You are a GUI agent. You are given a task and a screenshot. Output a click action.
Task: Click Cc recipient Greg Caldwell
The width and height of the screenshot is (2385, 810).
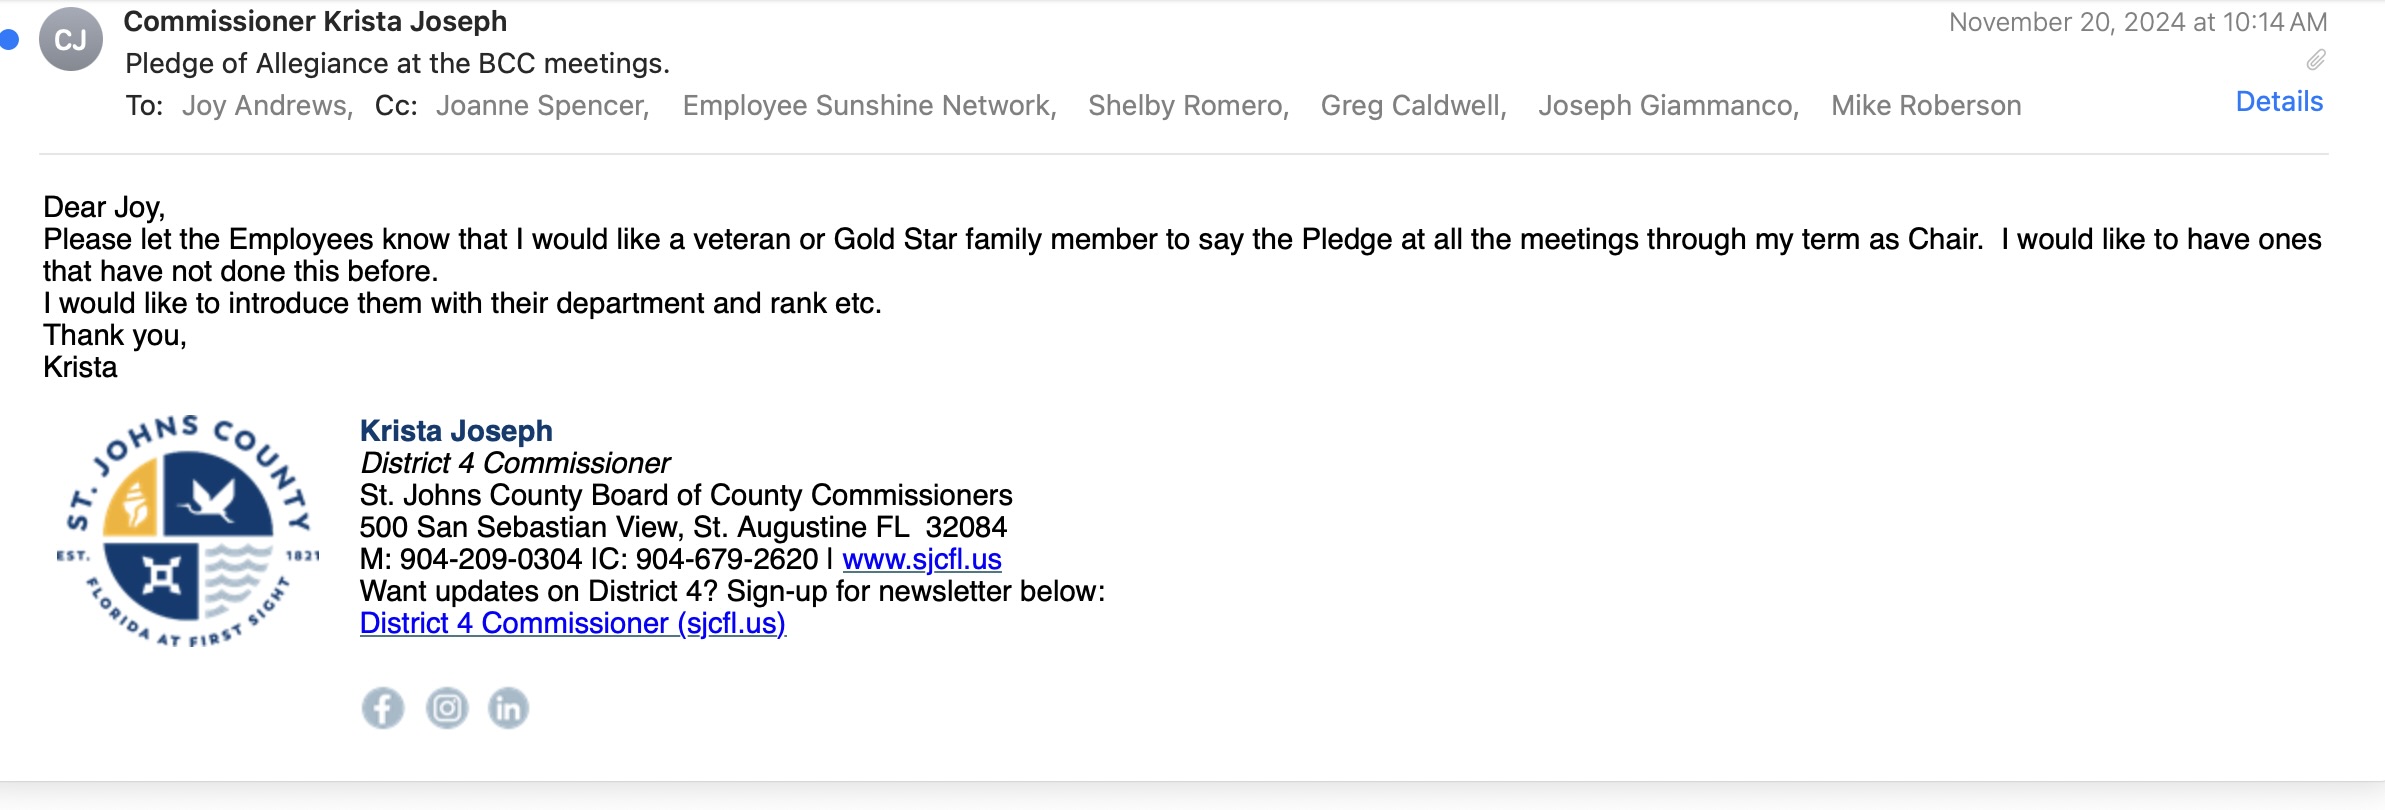1412,106
